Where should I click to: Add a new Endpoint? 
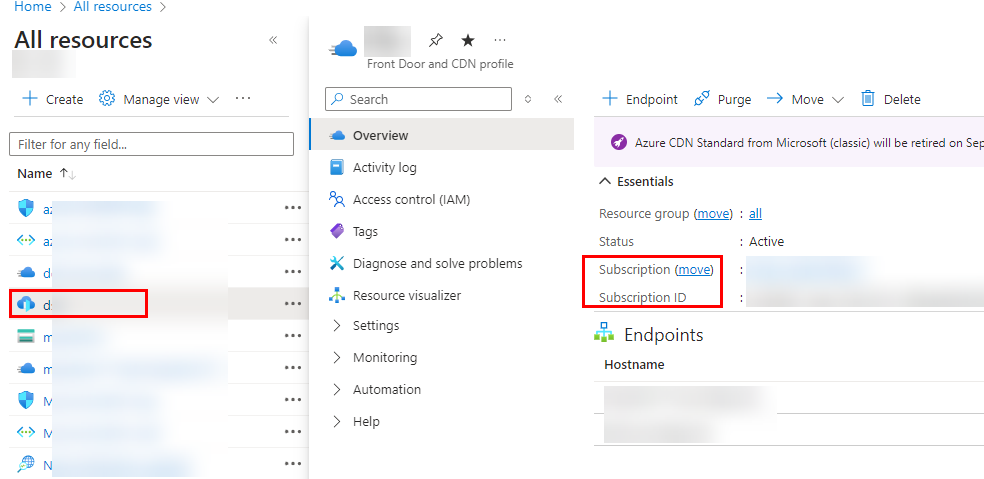(x=640, y=99)
